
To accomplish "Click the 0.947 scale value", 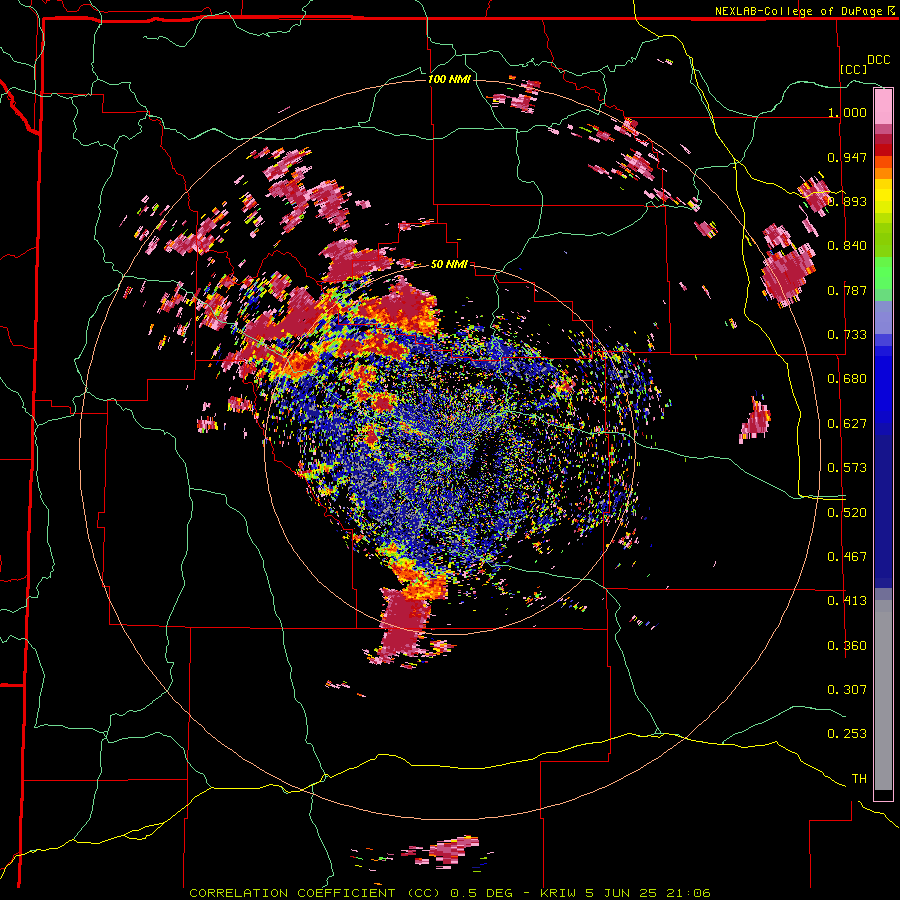I will 847,157.
